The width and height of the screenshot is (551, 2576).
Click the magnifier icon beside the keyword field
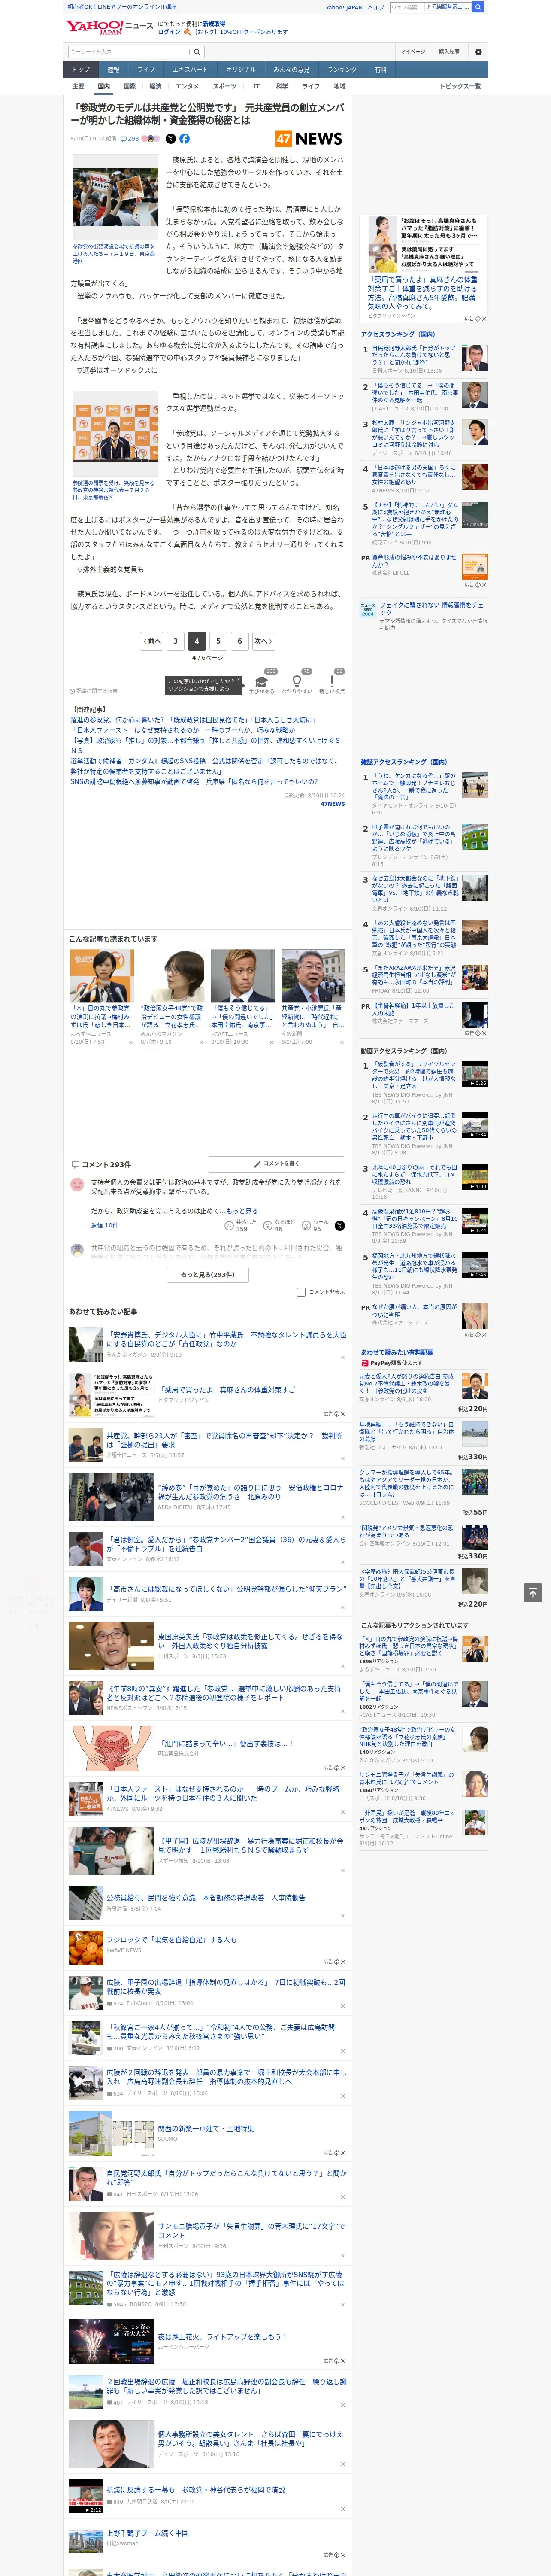(197, 52)
